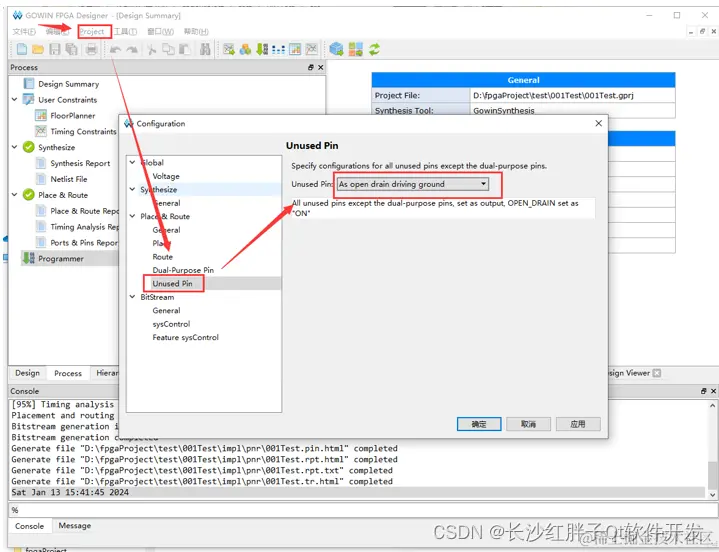
Task: Close the Configuration dialog
Action: click(x=598, y=123)
